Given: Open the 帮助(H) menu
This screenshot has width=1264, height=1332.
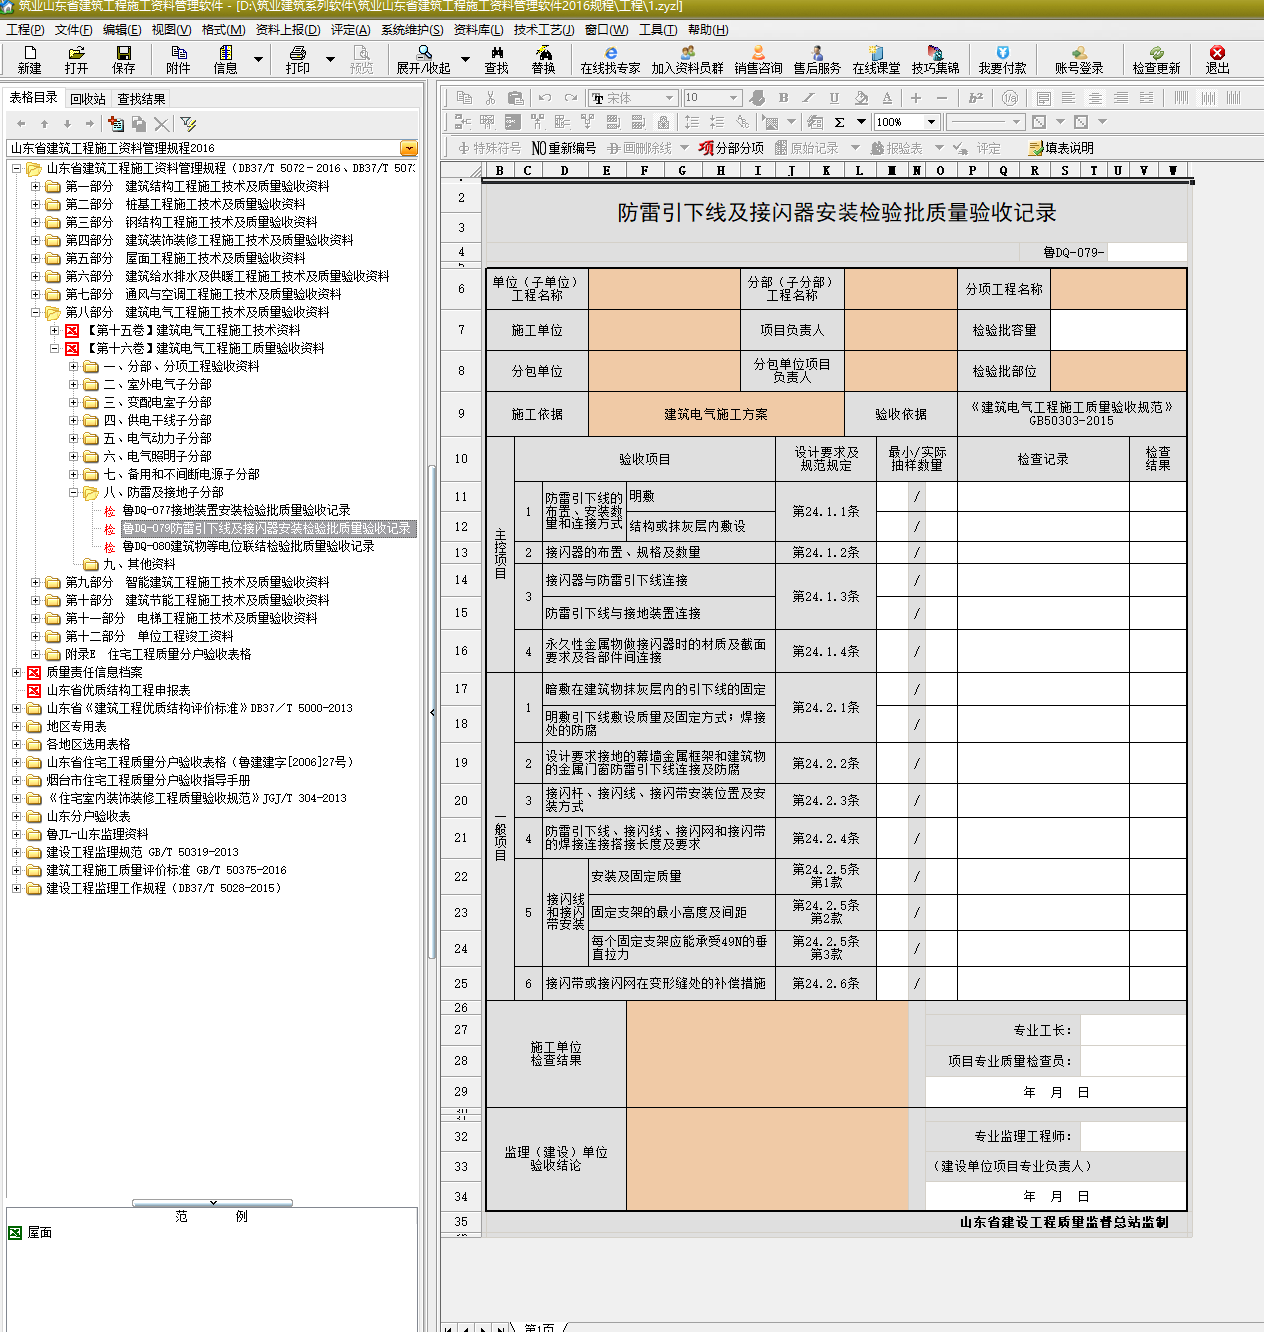Looking at the screenshot, I should [x=708, y=30].
